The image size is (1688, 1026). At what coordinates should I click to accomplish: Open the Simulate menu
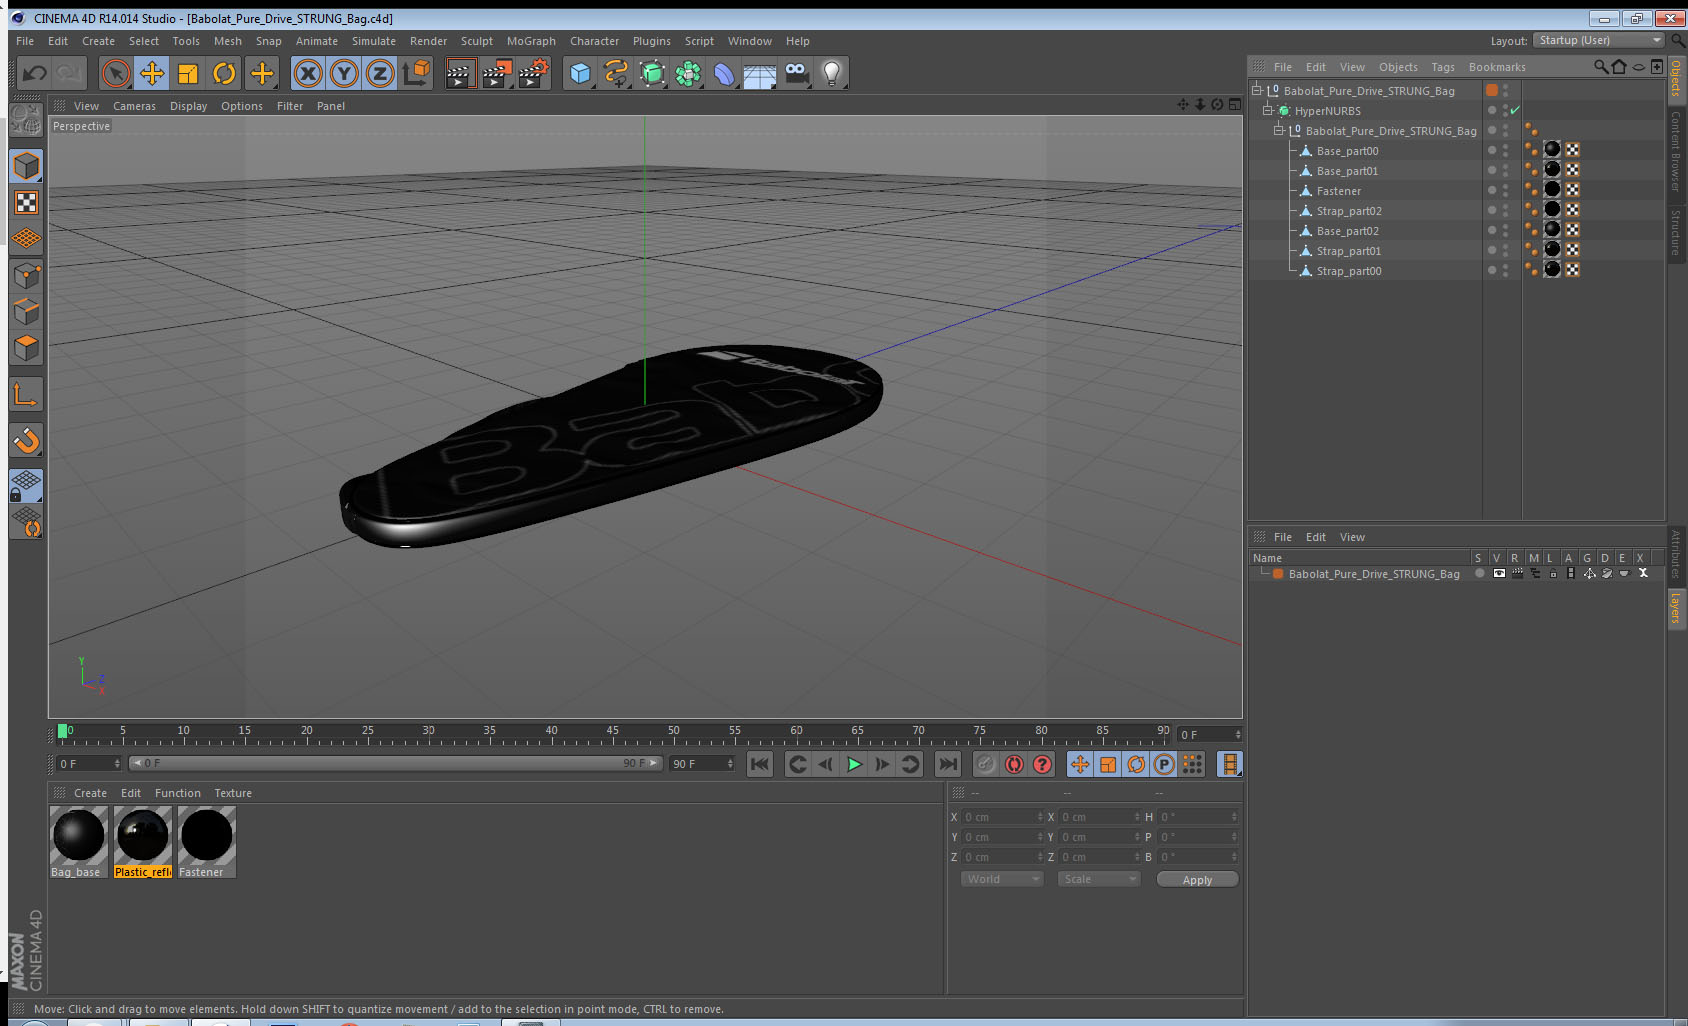pyautogui.click(x=374, y=41)
